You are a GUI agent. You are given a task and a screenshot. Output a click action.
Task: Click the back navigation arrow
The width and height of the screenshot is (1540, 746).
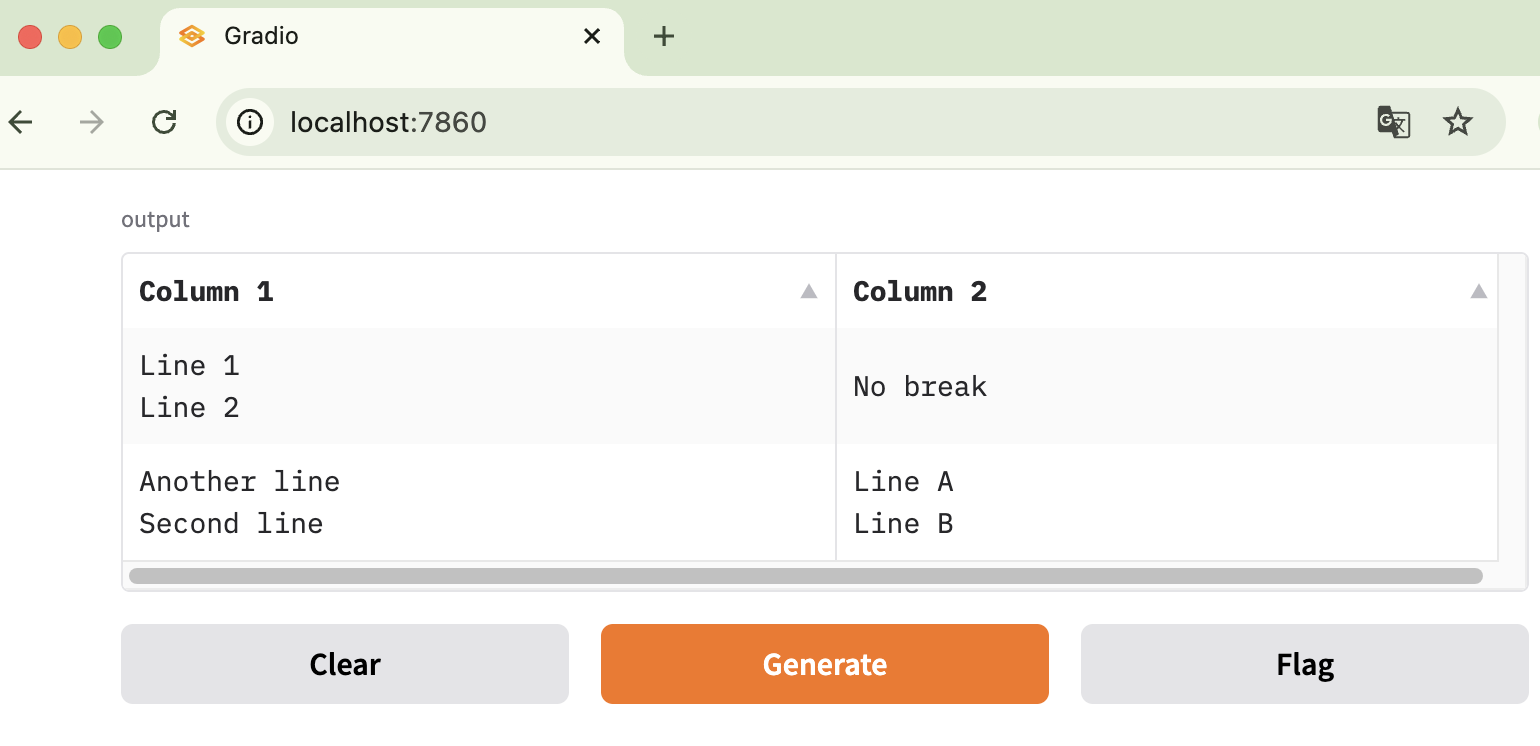pyautogui.click(x=20, y=122)
